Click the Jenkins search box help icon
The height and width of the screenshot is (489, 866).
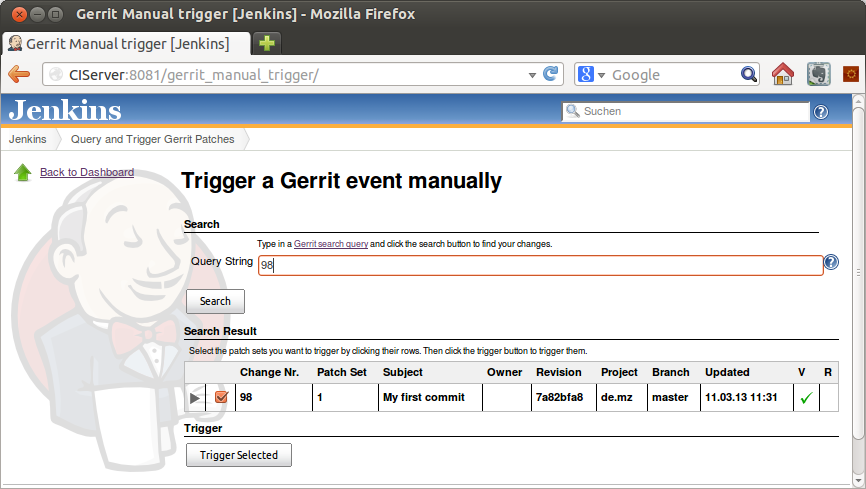pos(821,112)
